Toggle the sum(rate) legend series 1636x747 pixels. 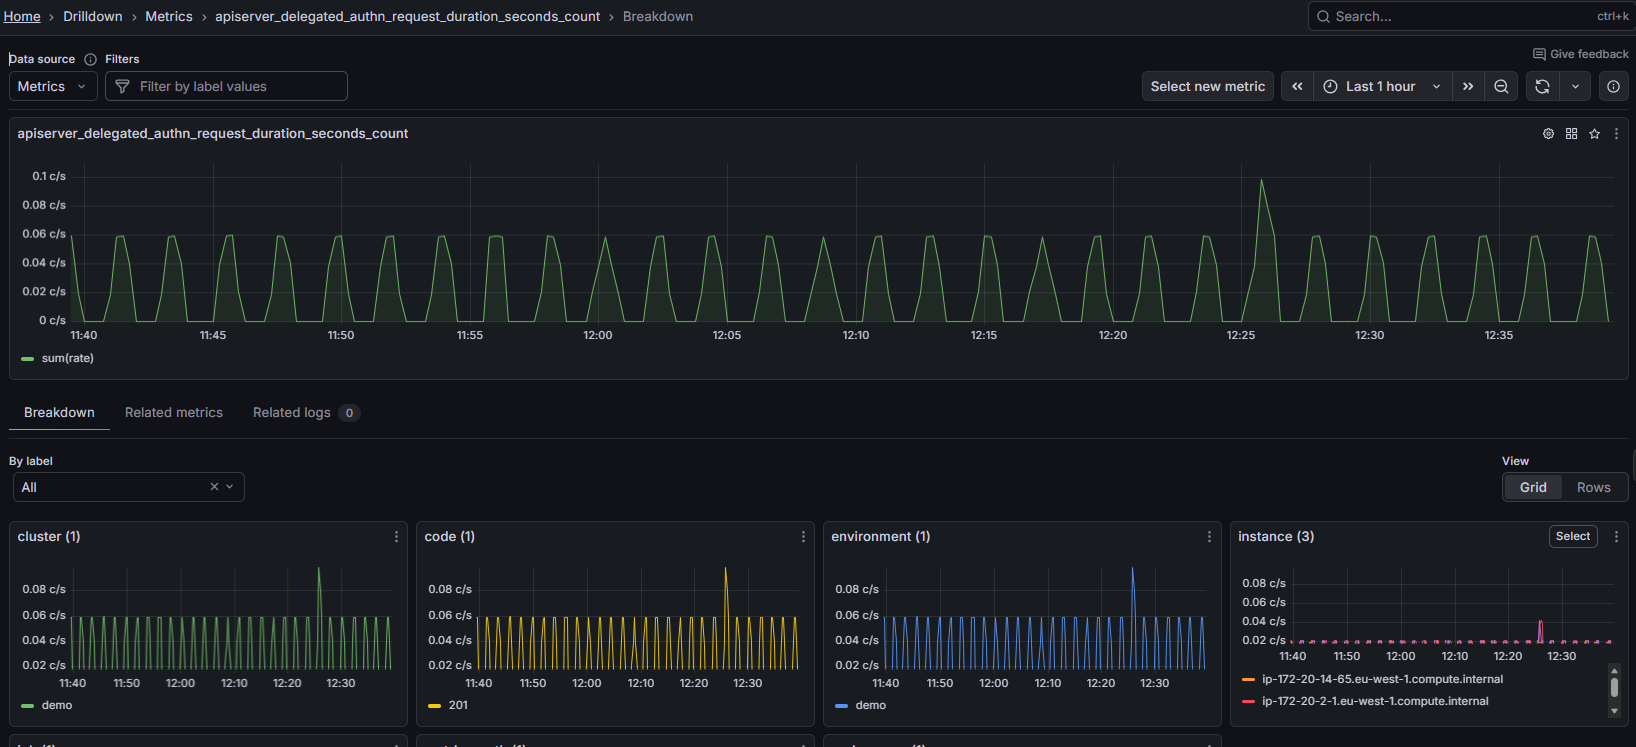[67, 358]
